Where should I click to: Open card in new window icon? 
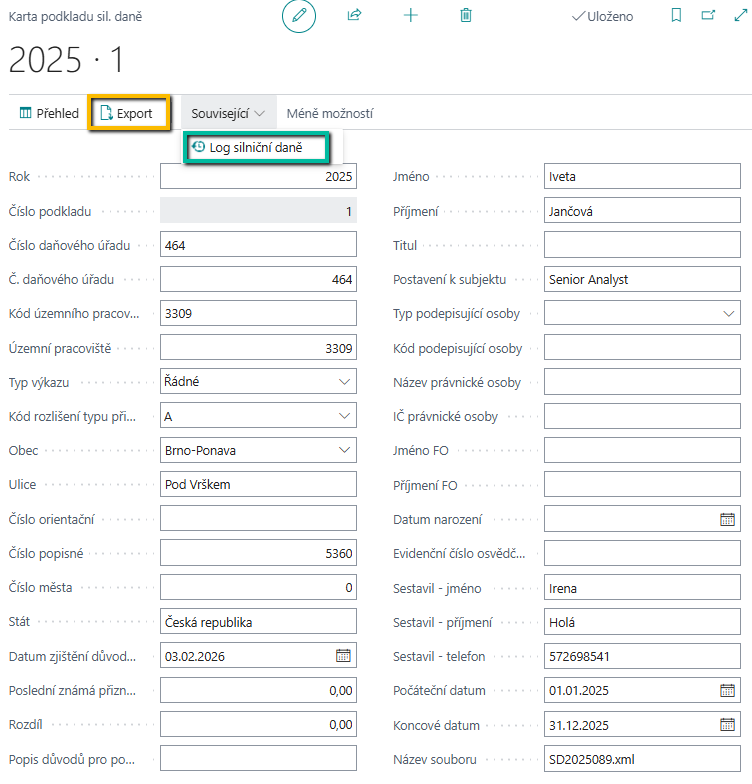[709, 16]
